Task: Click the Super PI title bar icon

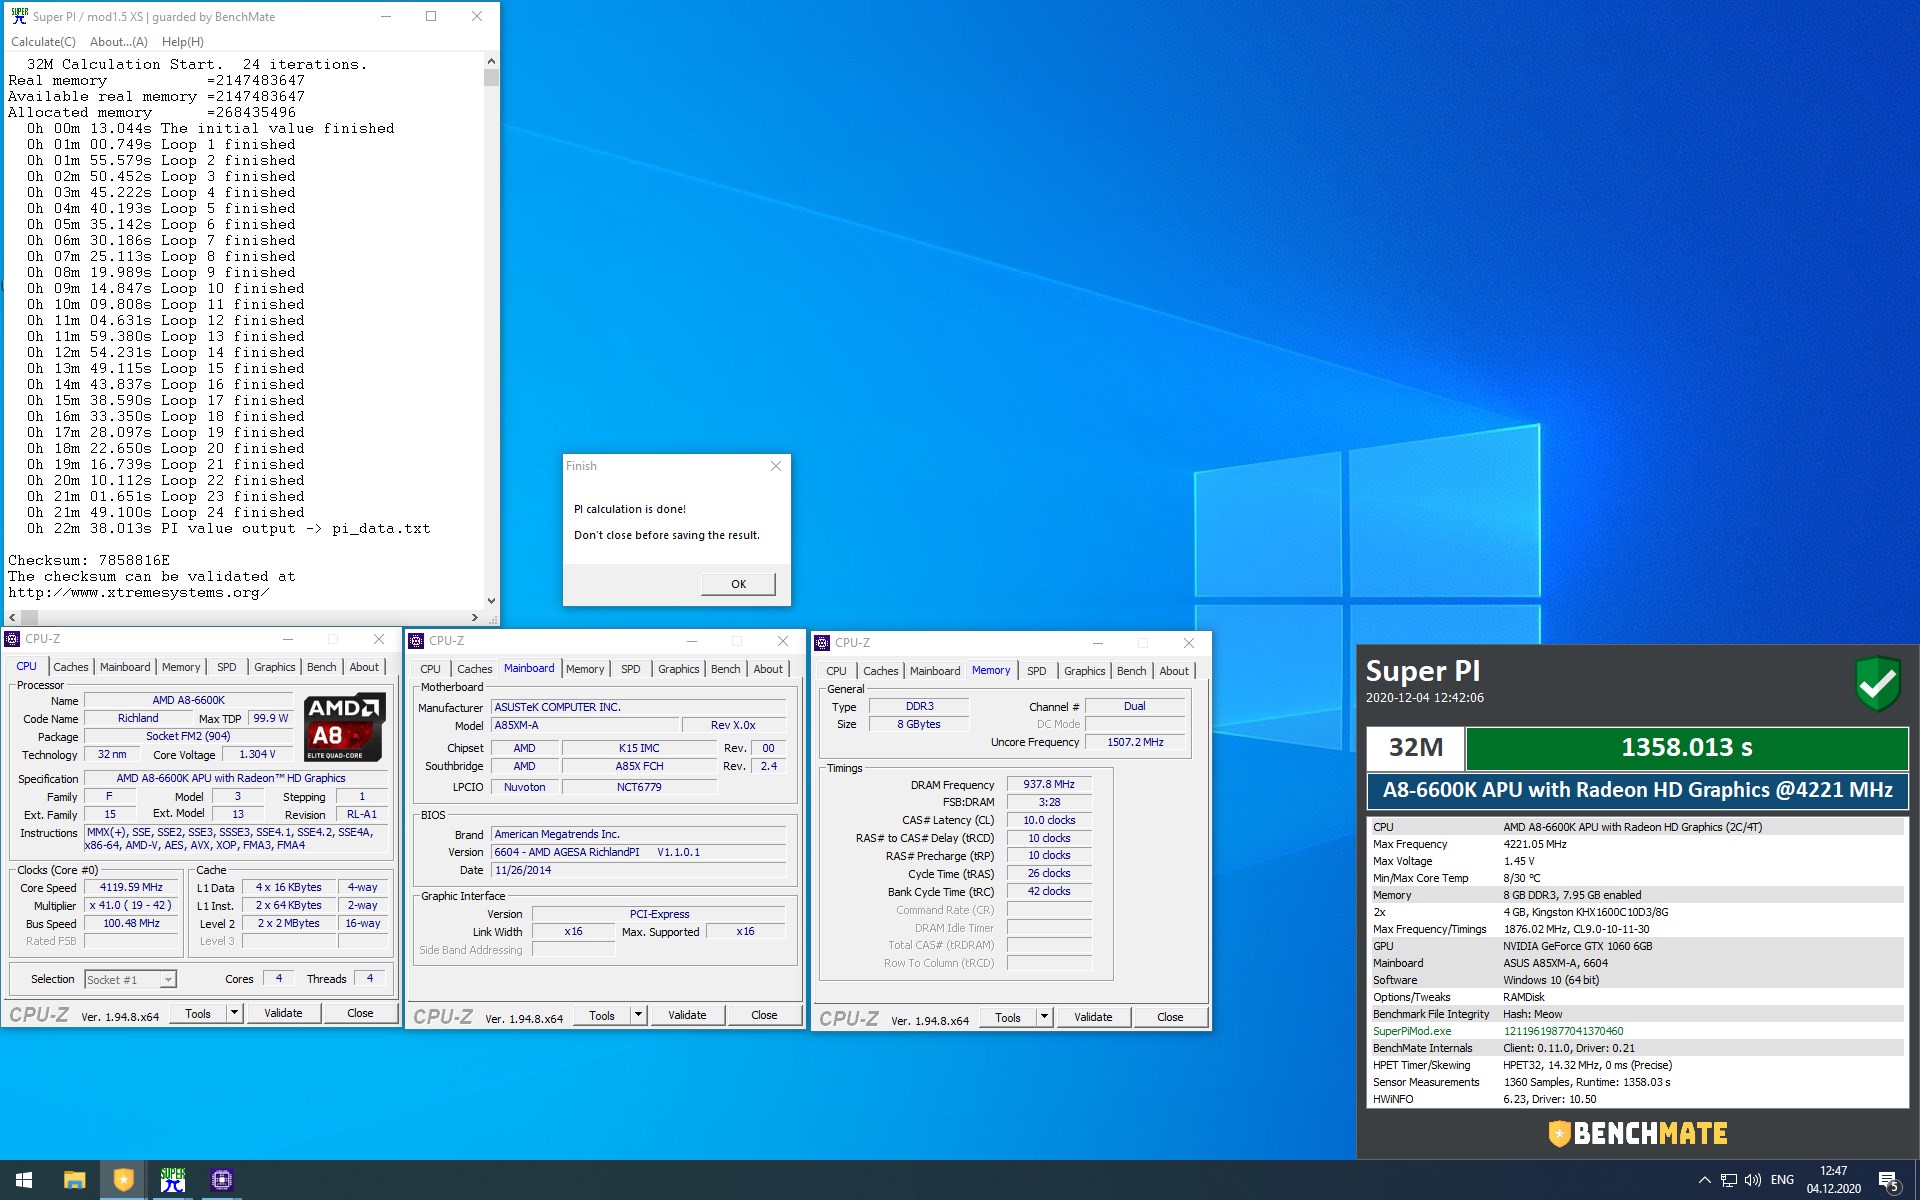Action: point(19,16)
